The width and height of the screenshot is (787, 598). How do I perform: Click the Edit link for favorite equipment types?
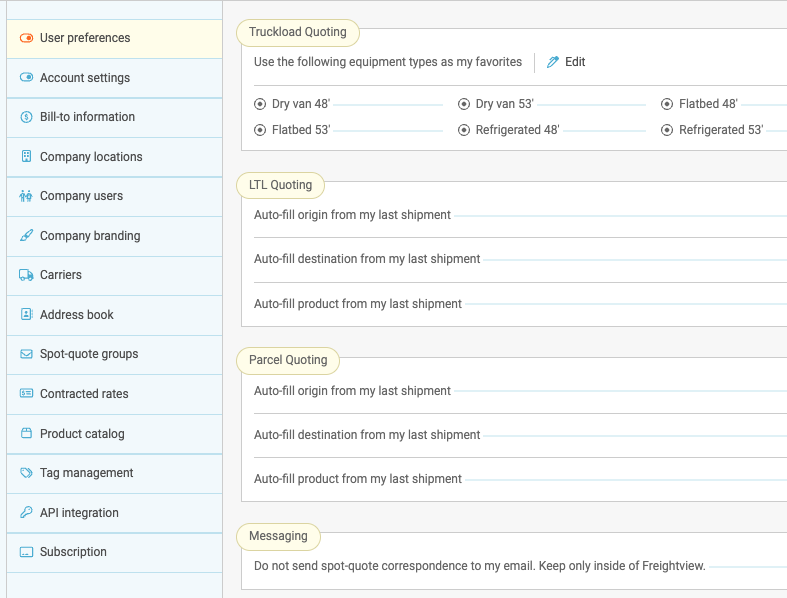point(575,62)
